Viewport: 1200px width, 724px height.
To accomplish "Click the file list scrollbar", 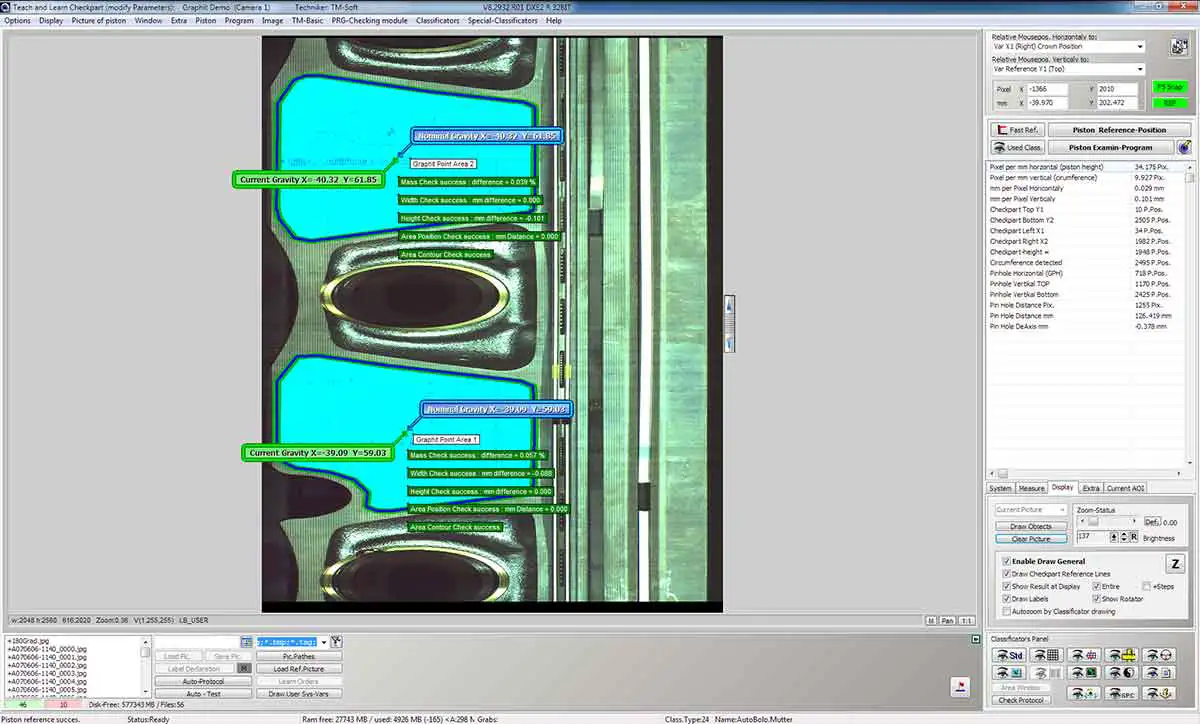I will [x=146, y=665].
